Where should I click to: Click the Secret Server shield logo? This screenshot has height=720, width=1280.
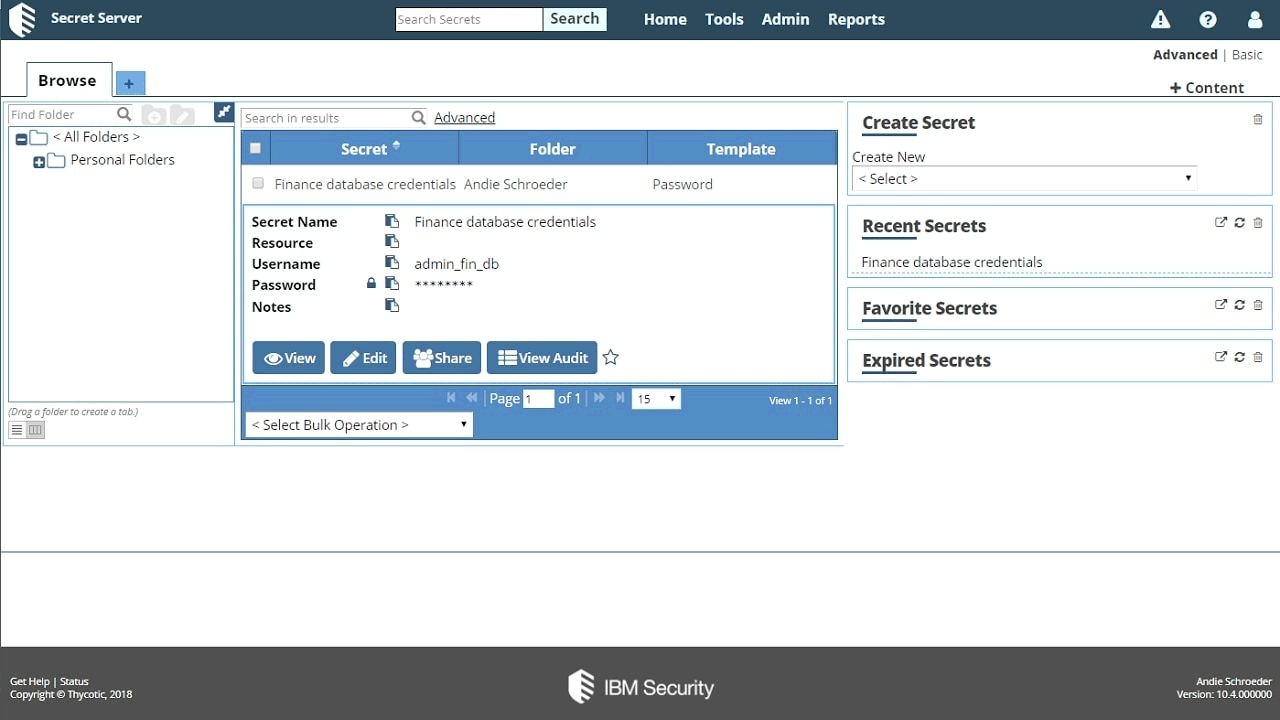point(22,19)
